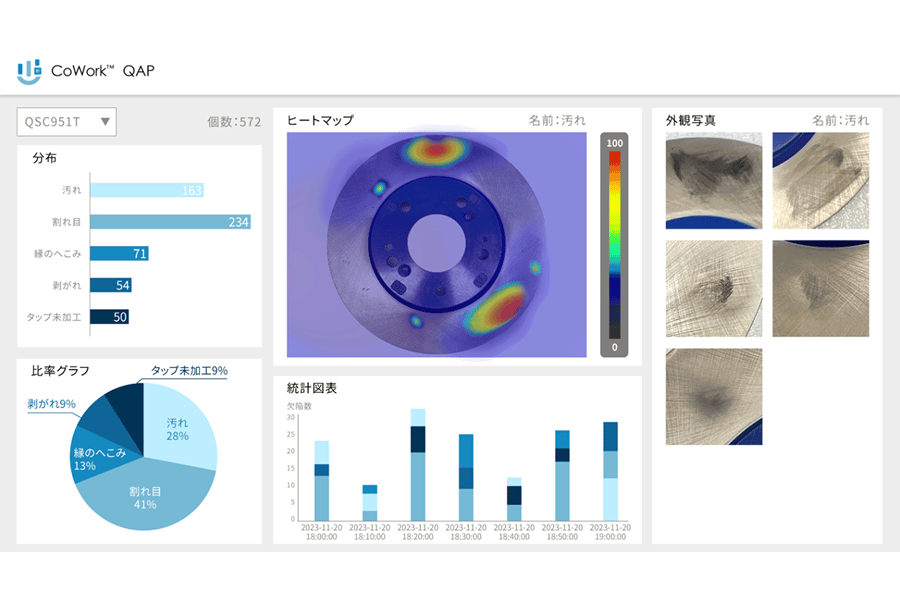Click the stacked bar for 18:10:00

click(370, 503)
